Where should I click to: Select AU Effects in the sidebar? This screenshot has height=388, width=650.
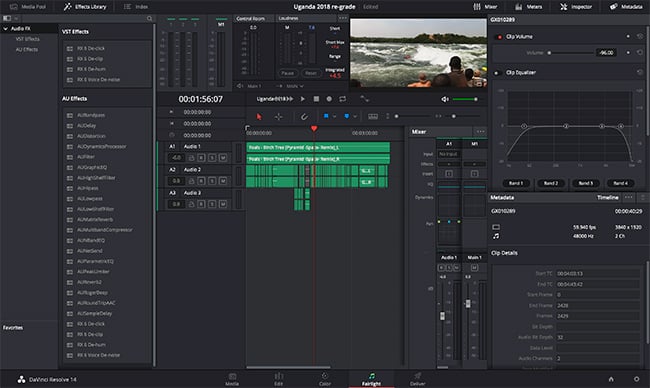[27, 49]
